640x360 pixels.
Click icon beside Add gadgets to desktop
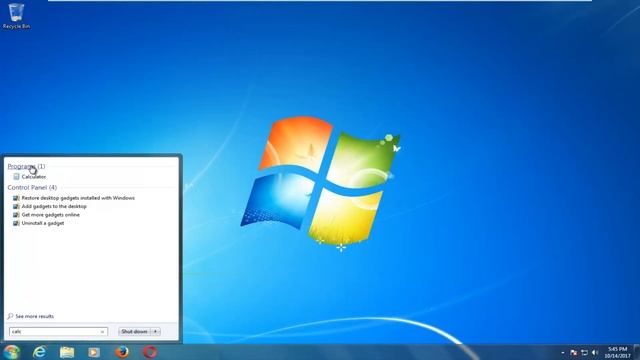(16, 207)
